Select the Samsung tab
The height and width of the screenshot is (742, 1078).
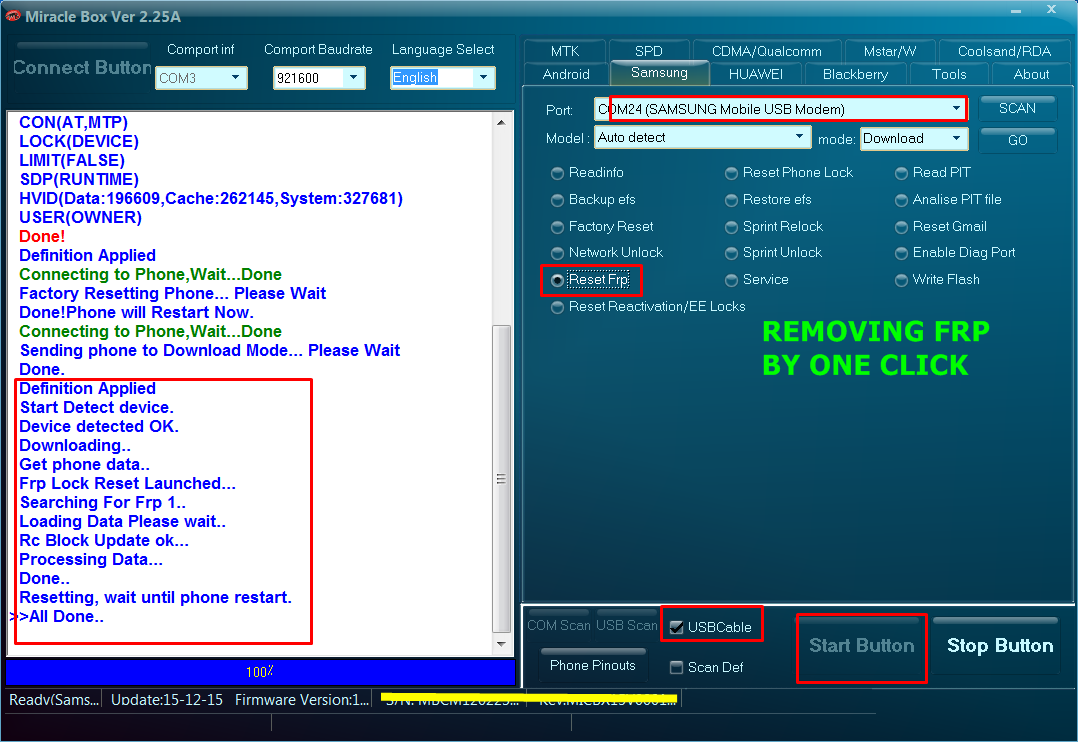pyautogui.click(x=659, y=73)
